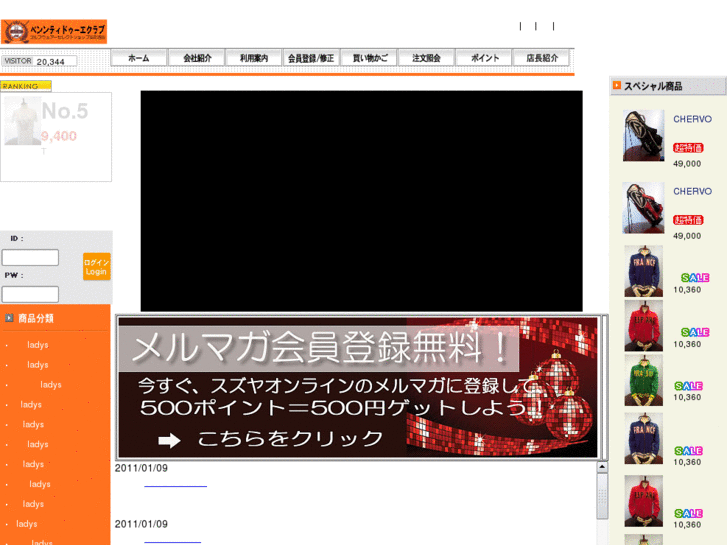Click the ペンンティドゥーエクラブ site logo

coord(54,32)
